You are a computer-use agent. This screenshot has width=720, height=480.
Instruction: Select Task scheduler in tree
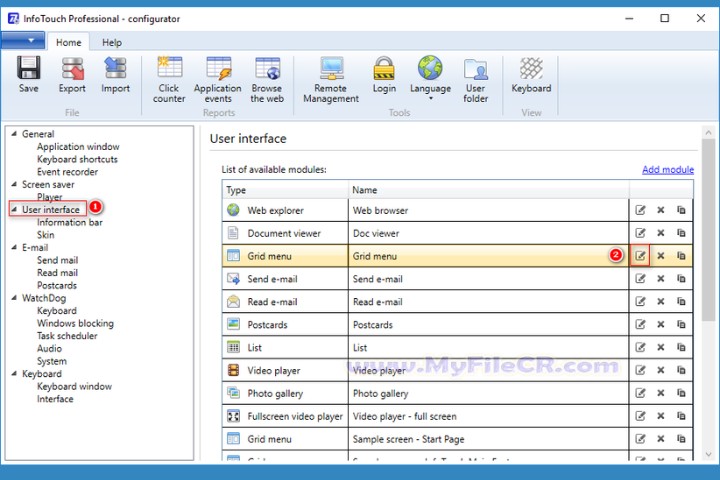coord(67,336)
